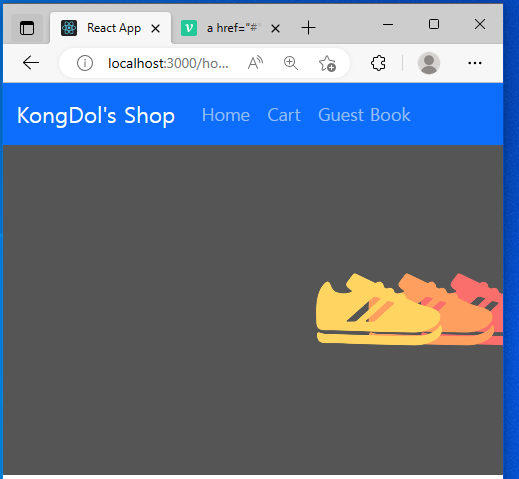Open the Extensions puzzle icon
Screen dimensions: 519x479
coord(378,63)
